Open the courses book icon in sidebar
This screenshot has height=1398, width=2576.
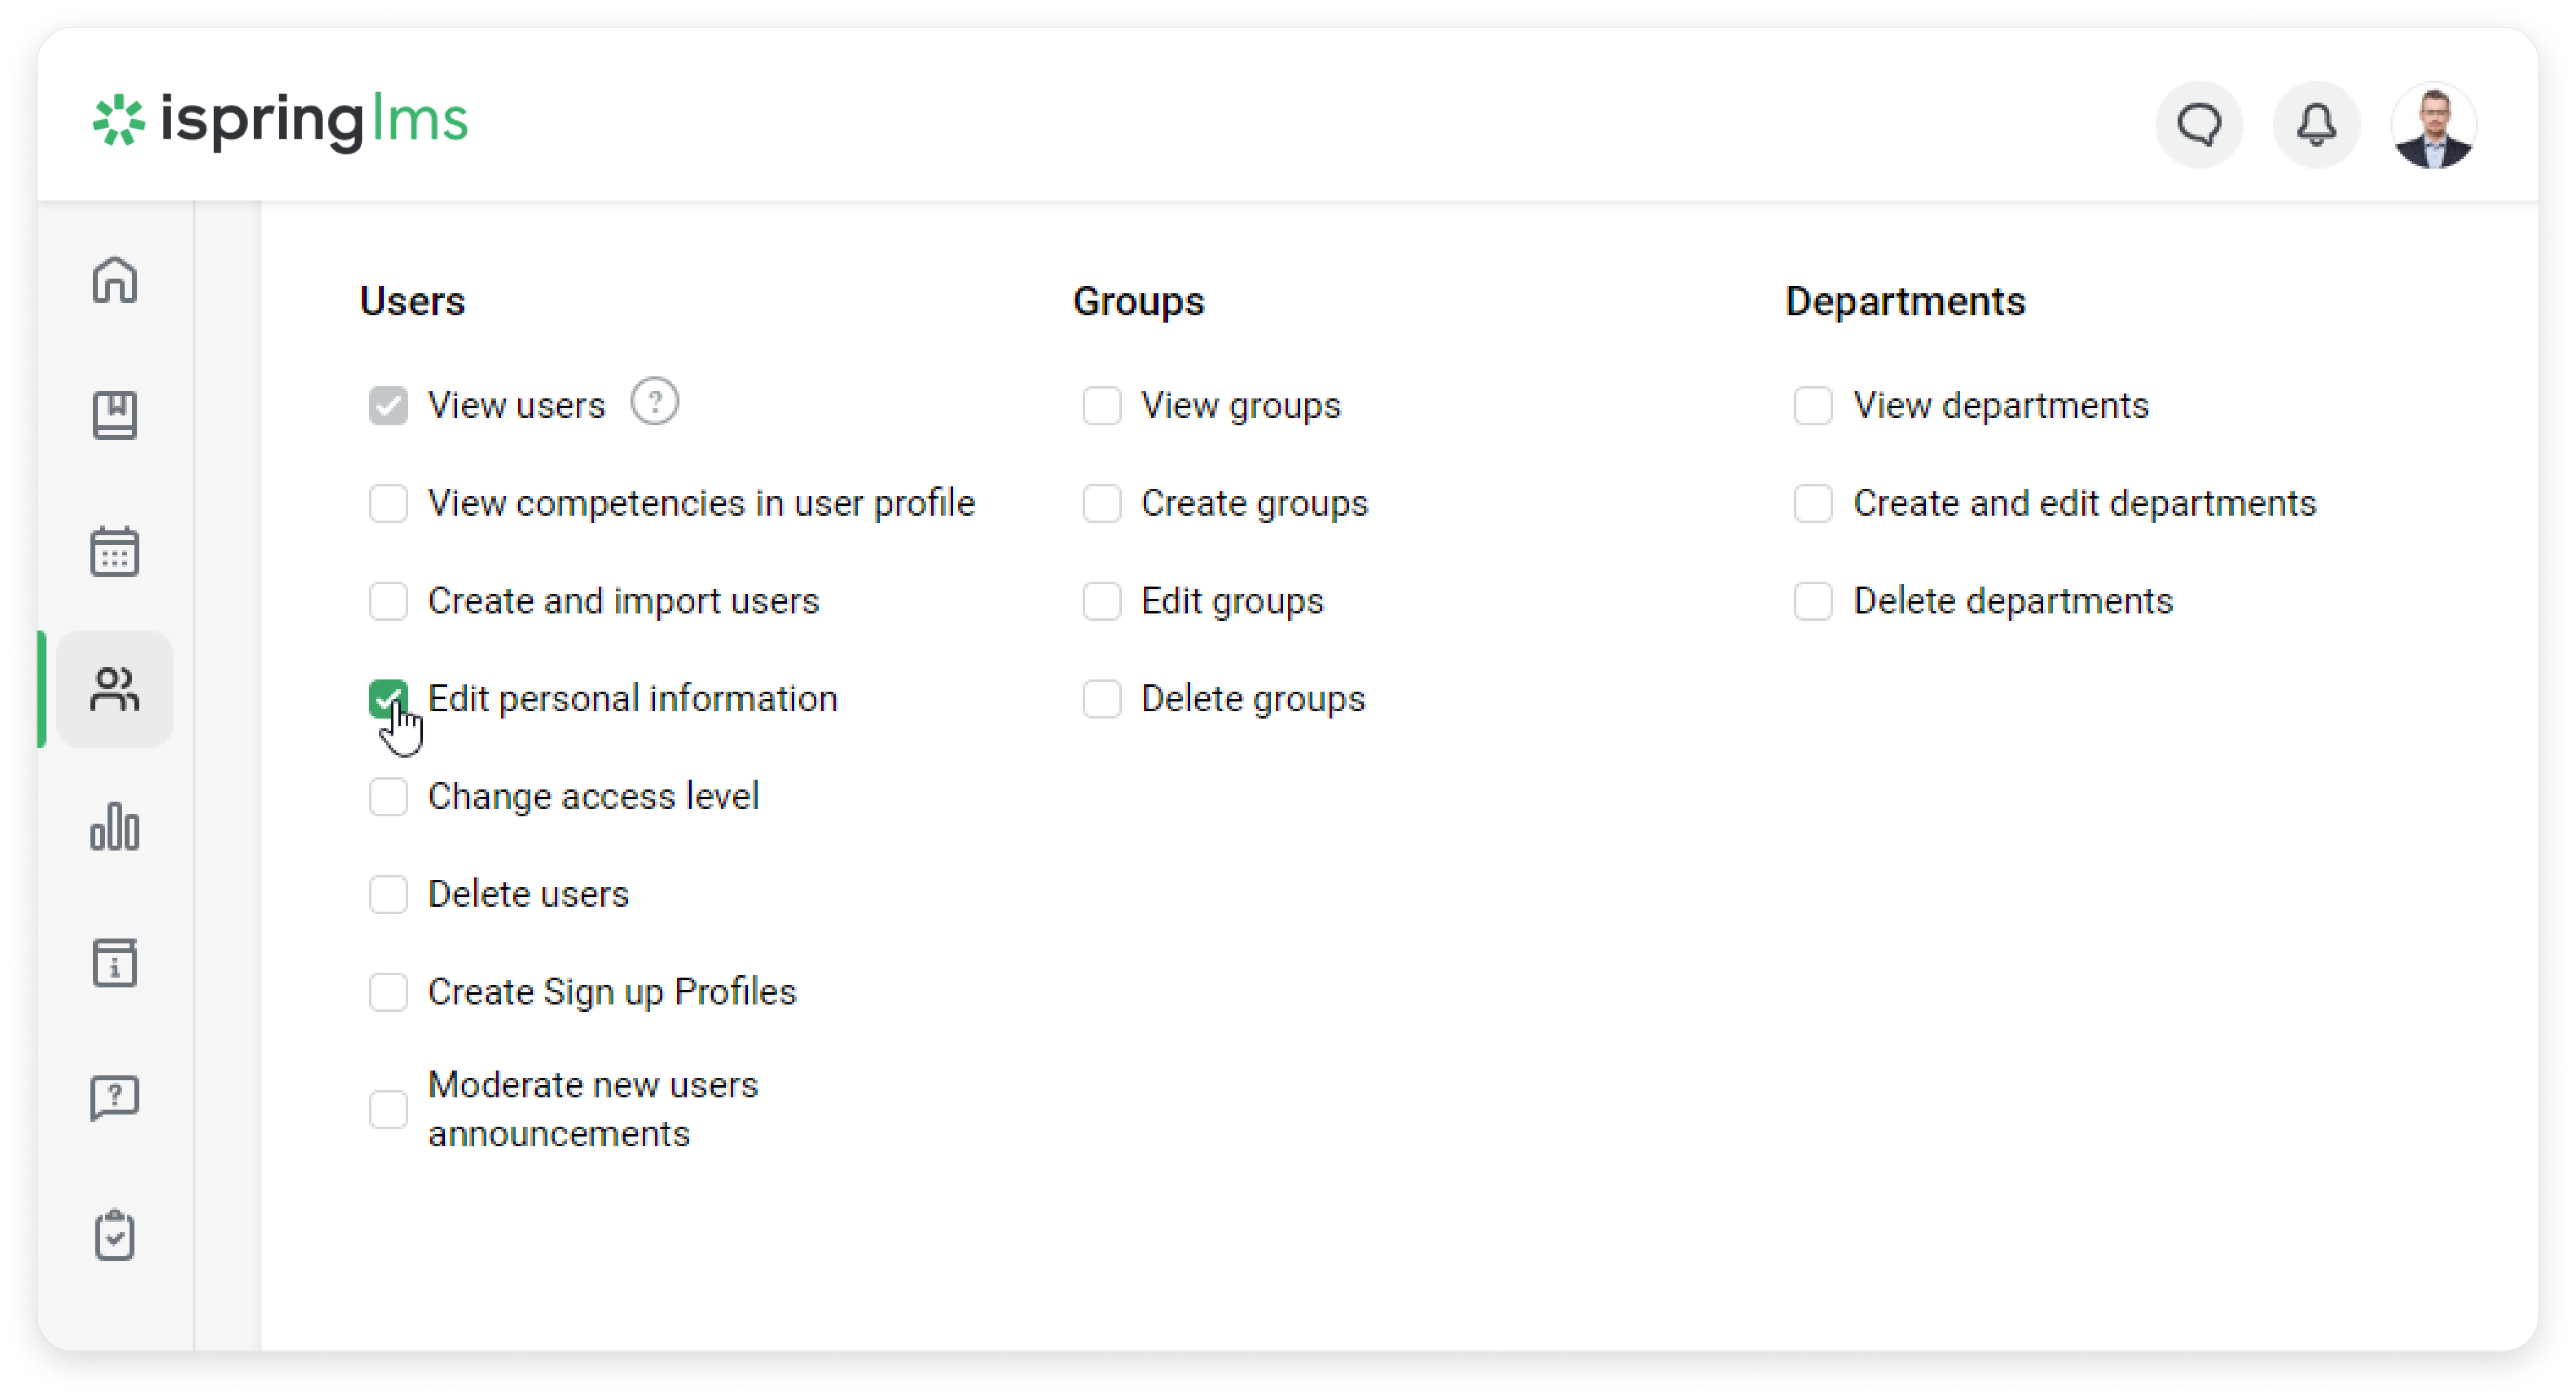[115, 415]
